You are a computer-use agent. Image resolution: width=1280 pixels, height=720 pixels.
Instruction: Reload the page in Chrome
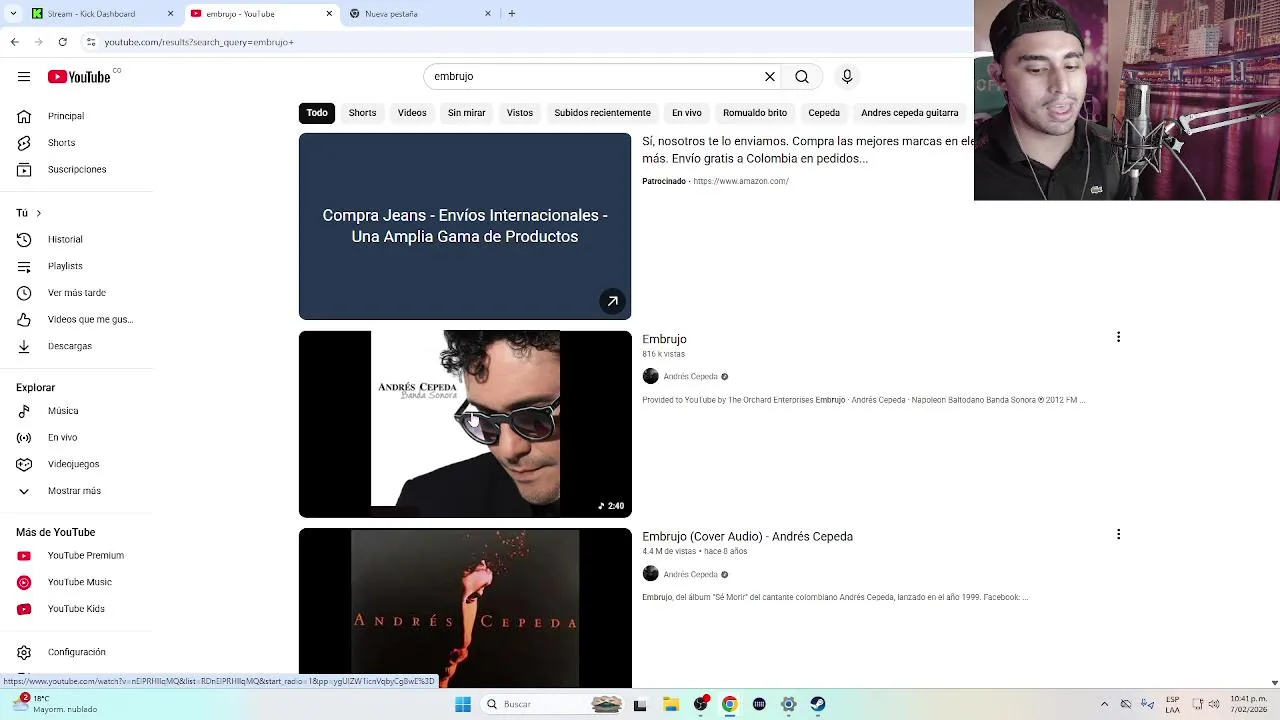tap(62, 42)
